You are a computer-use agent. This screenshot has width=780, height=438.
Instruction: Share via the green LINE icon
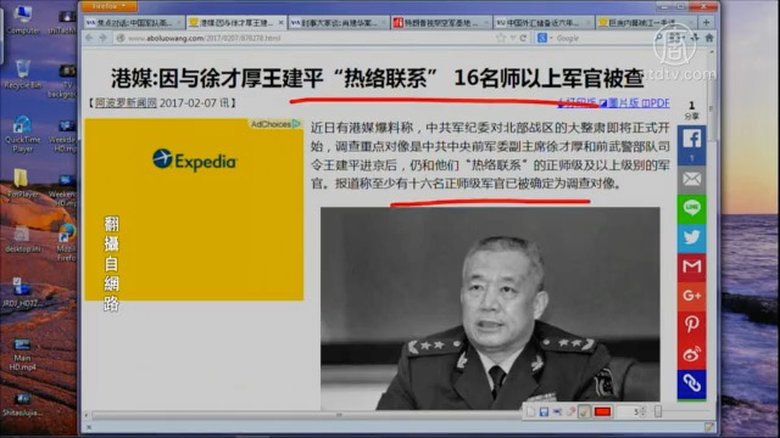[691, 208]
